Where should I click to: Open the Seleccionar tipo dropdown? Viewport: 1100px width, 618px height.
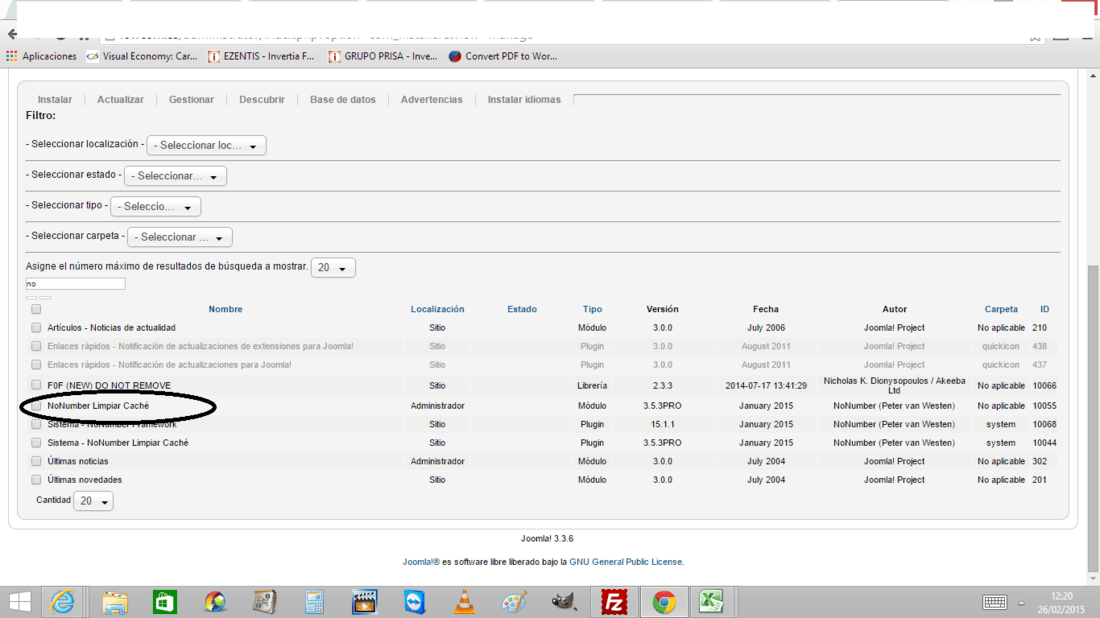tap(156, 206)
